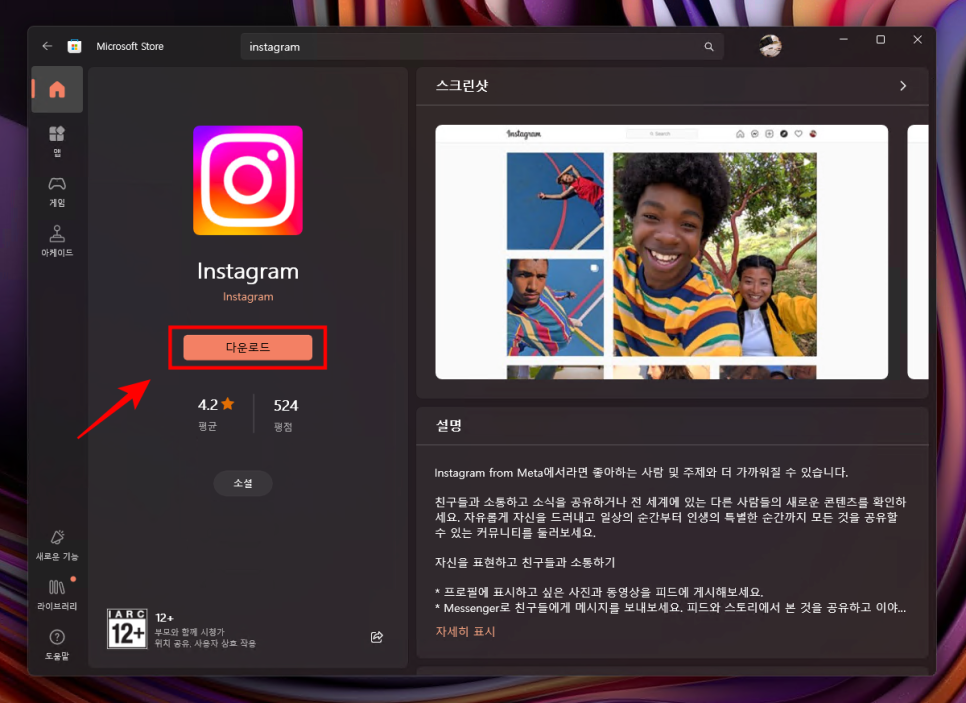Viewport: 966px width, 703px height.
Task: Open the 게임 (Games) sidebar section
Action: 57,192
